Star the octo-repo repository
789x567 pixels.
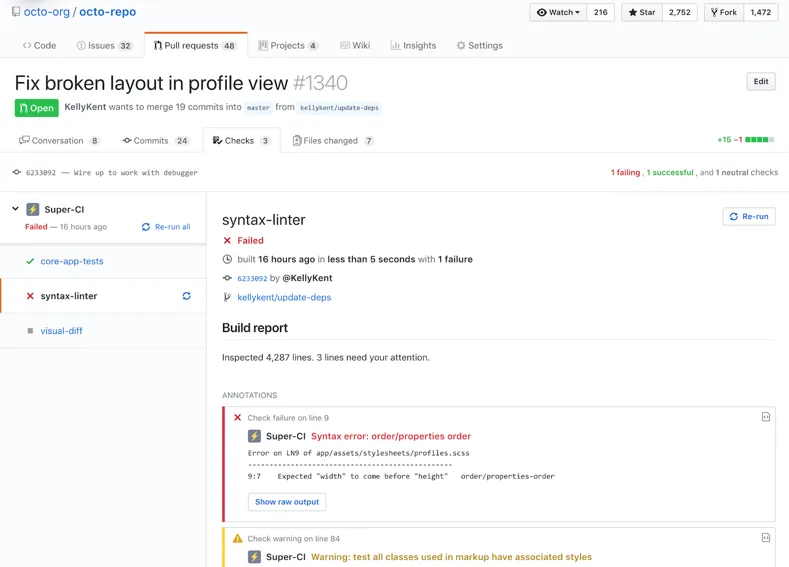tap(641, 13)
